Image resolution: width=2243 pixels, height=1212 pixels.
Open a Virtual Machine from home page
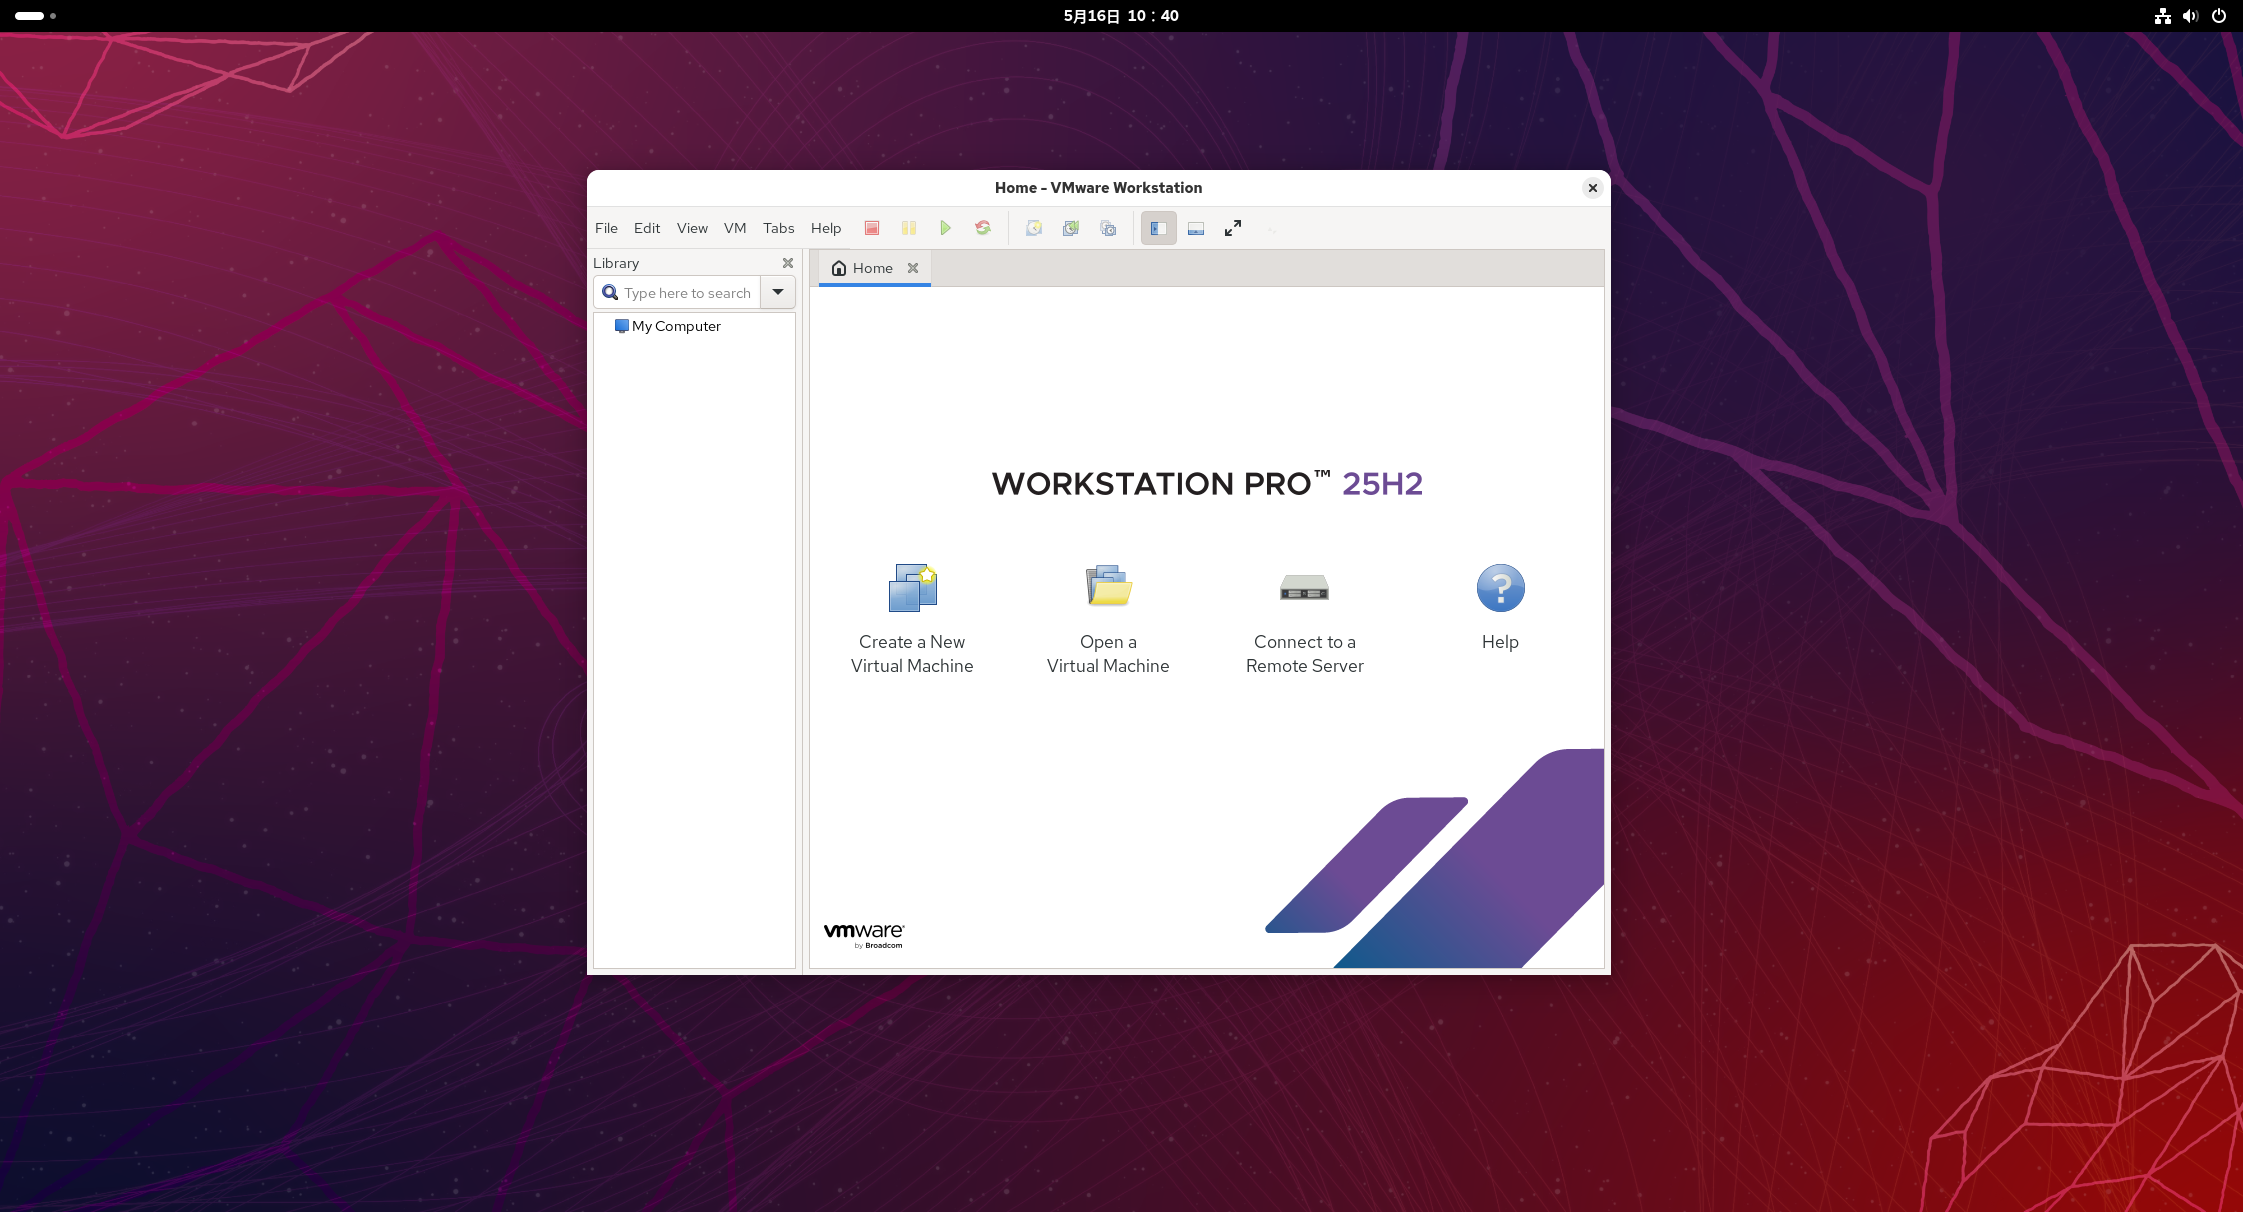1108,619
